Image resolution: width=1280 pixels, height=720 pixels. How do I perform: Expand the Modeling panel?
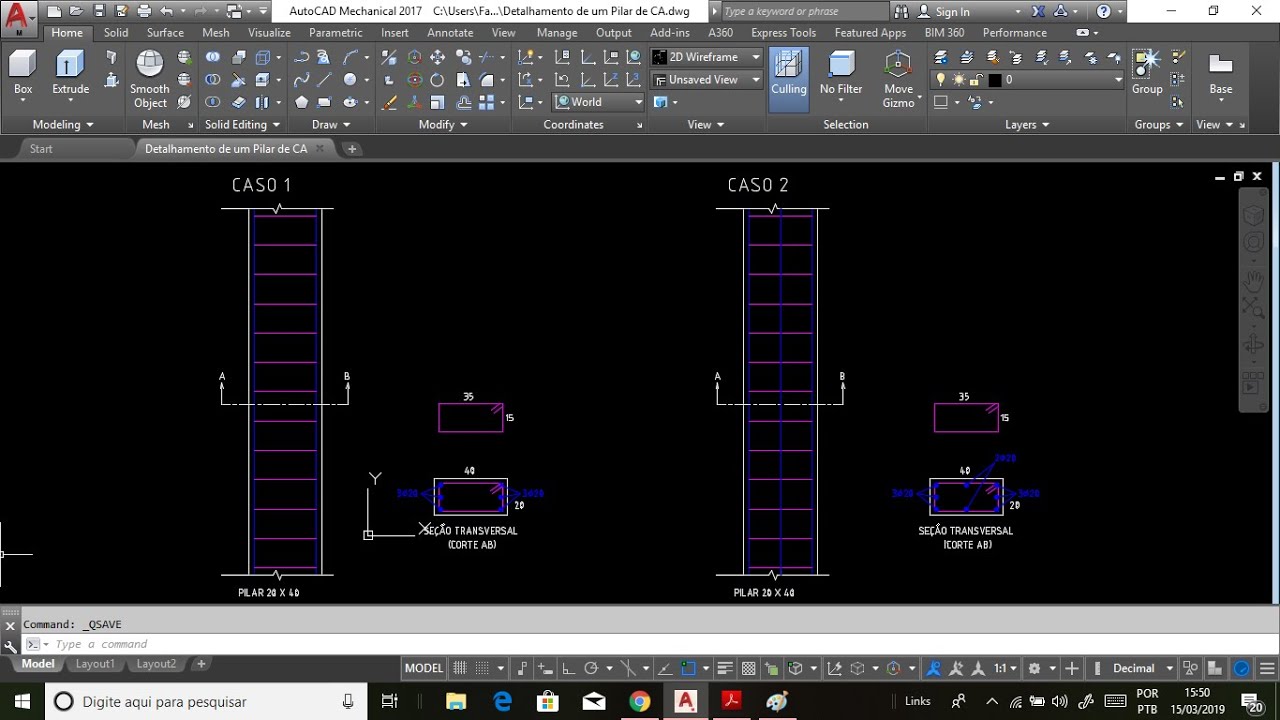pyautogui.click(x=63, y=125)
